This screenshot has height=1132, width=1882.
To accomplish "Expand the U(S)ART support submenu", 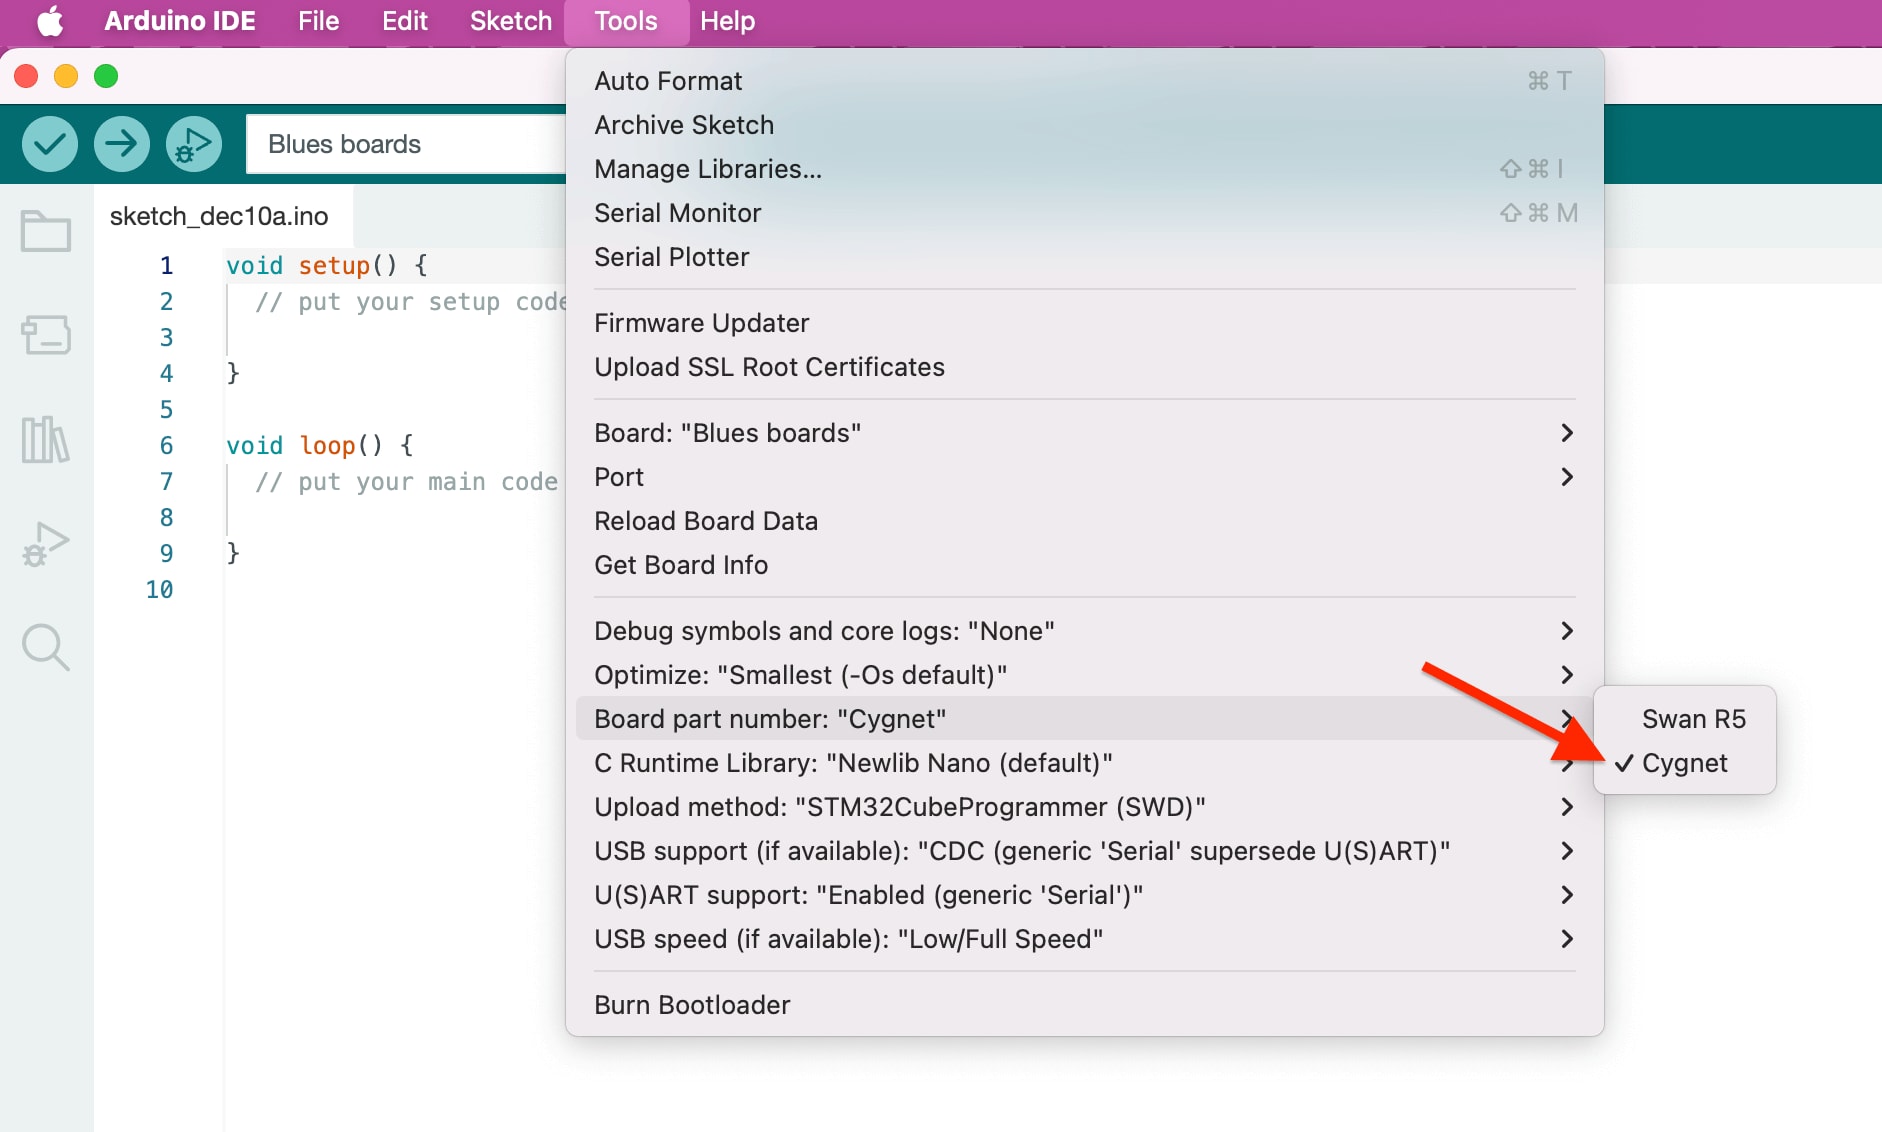I will [x=1085, y=895].
